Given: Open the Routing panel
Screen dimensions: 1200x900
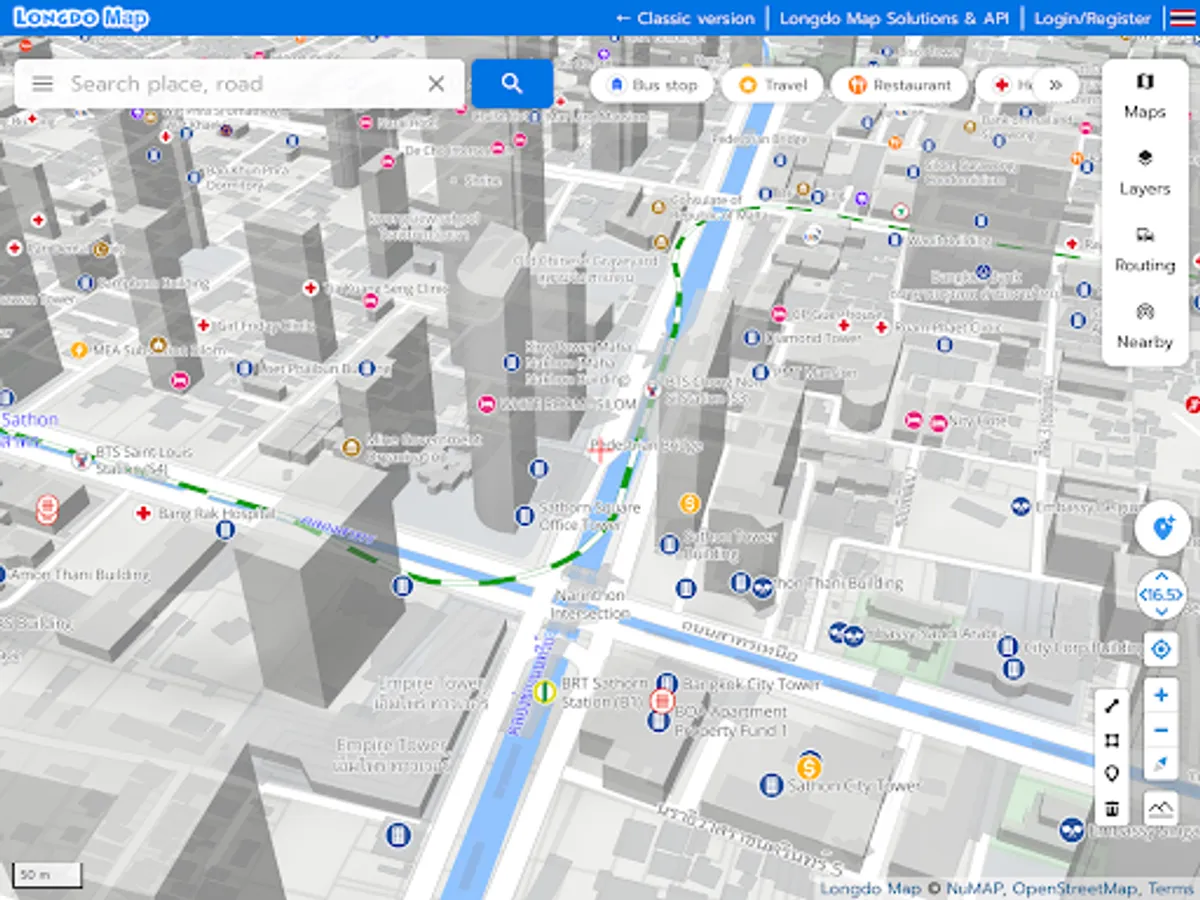Looking at the screenshot, I should coord(1144,249).
